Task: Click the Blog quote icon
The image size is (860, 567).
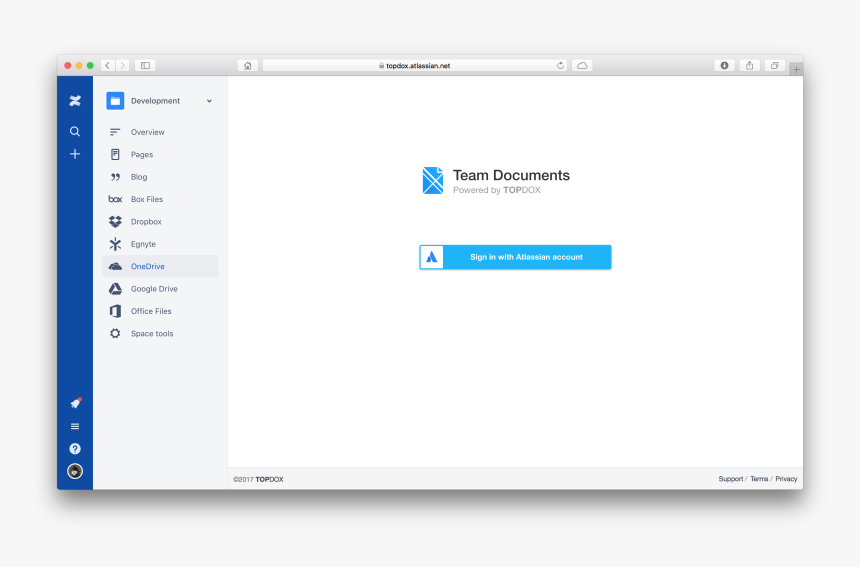Action: [x=115, y=177]
